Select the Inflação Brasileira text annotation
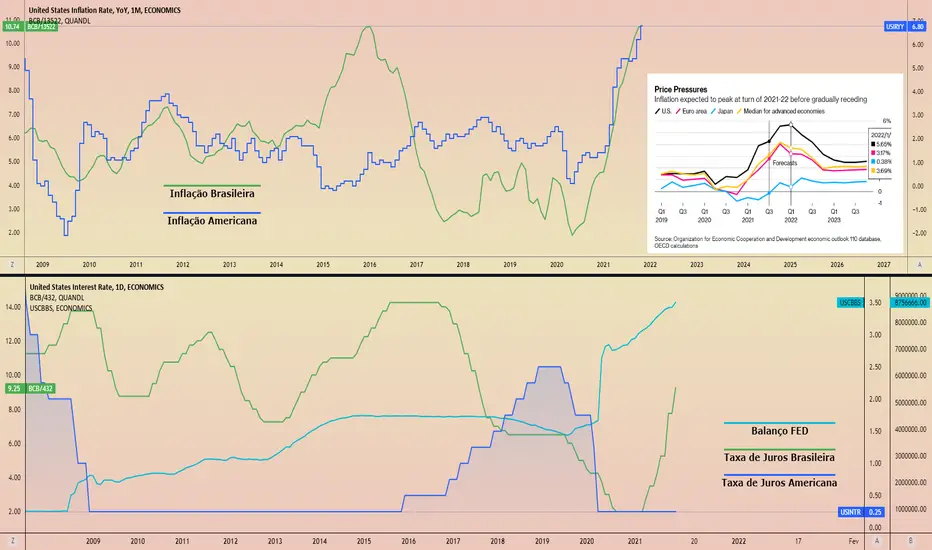932x550 pixels. [x=212, y=194]
